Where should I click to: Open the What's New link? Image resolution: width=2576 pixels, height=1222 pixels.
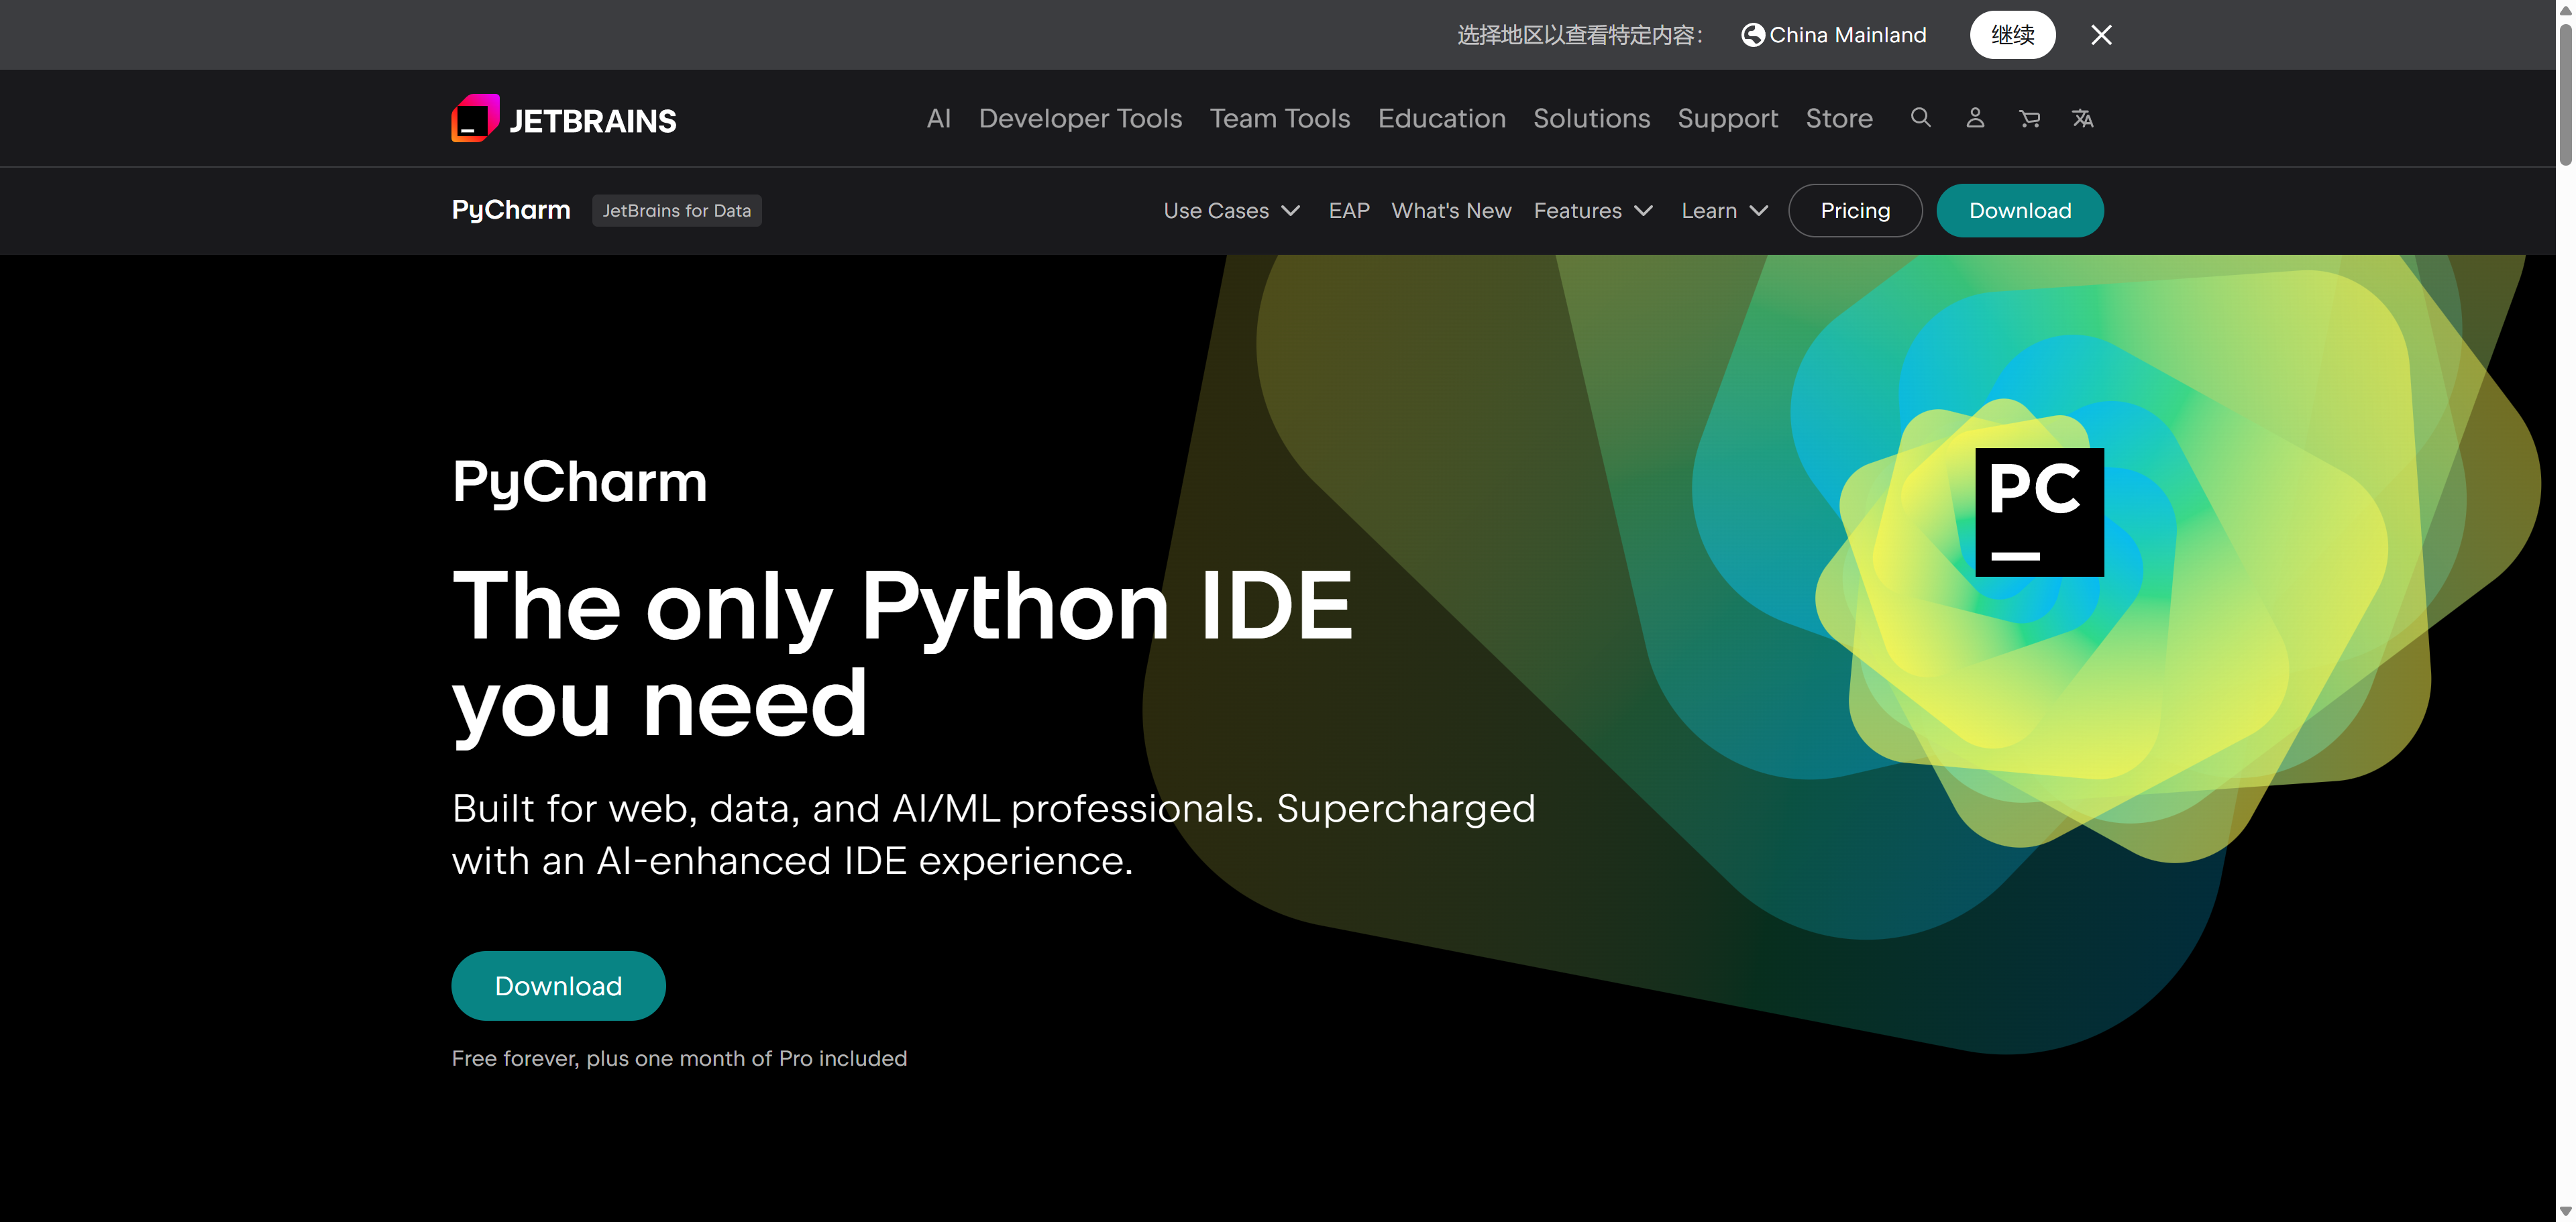tap(1451, 211)
